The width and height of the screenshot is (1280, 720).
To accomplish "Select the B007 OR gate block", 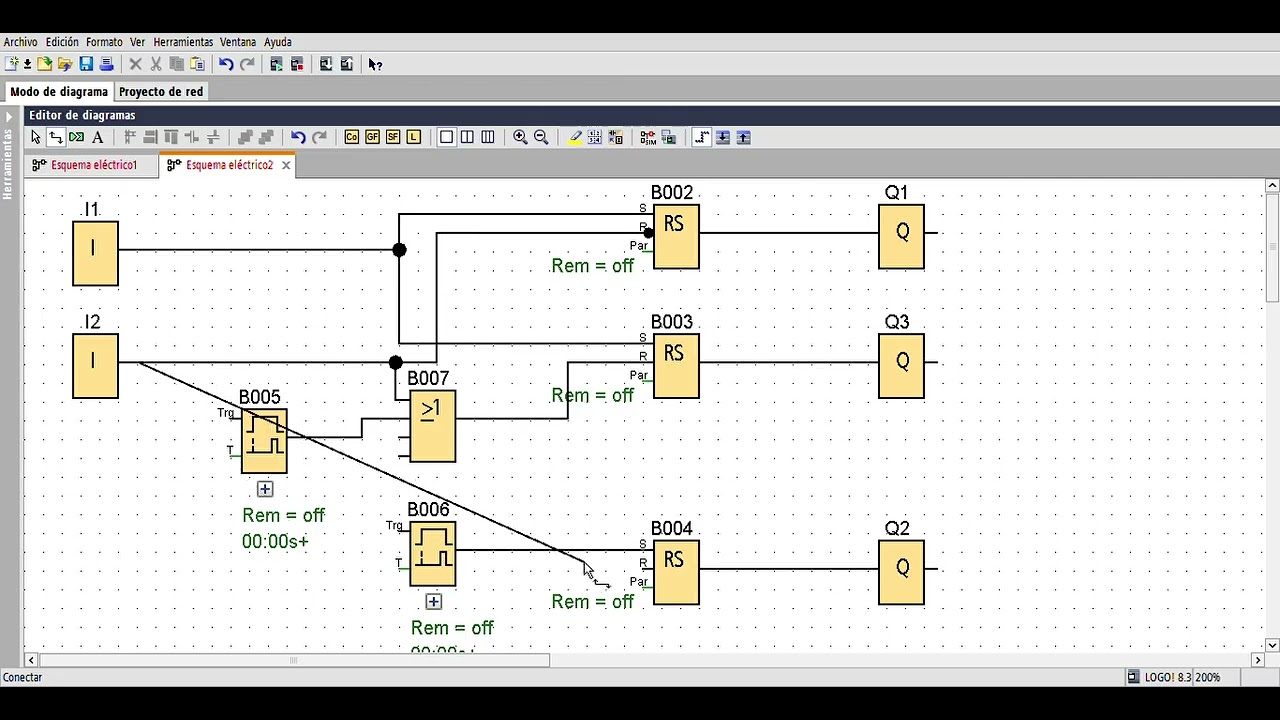I will click(432, 426).
